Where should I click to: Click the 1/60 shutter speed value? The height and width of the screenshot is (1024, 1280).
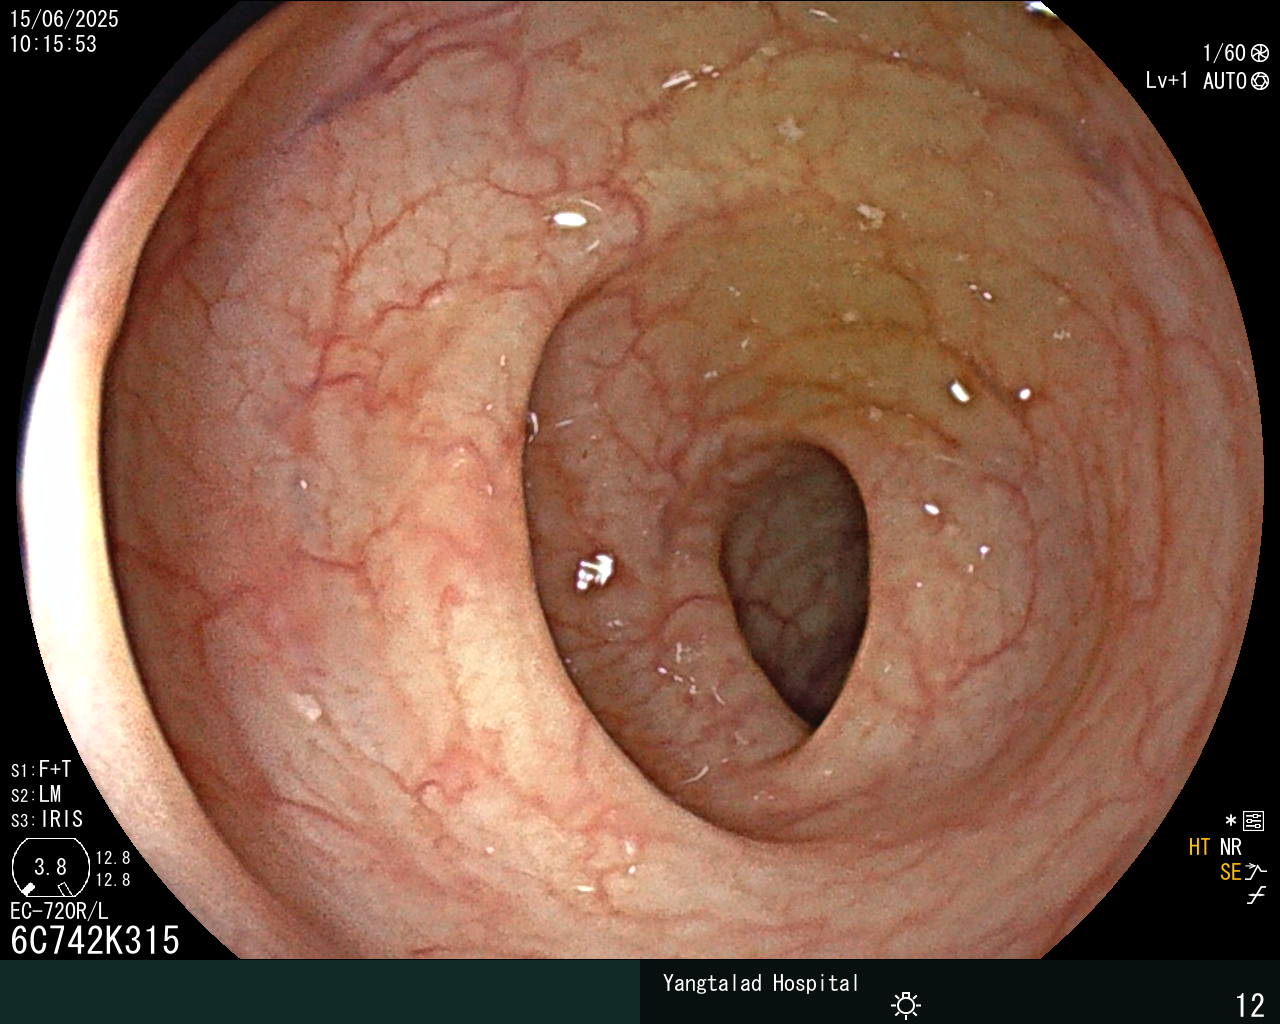(1224, 53)
